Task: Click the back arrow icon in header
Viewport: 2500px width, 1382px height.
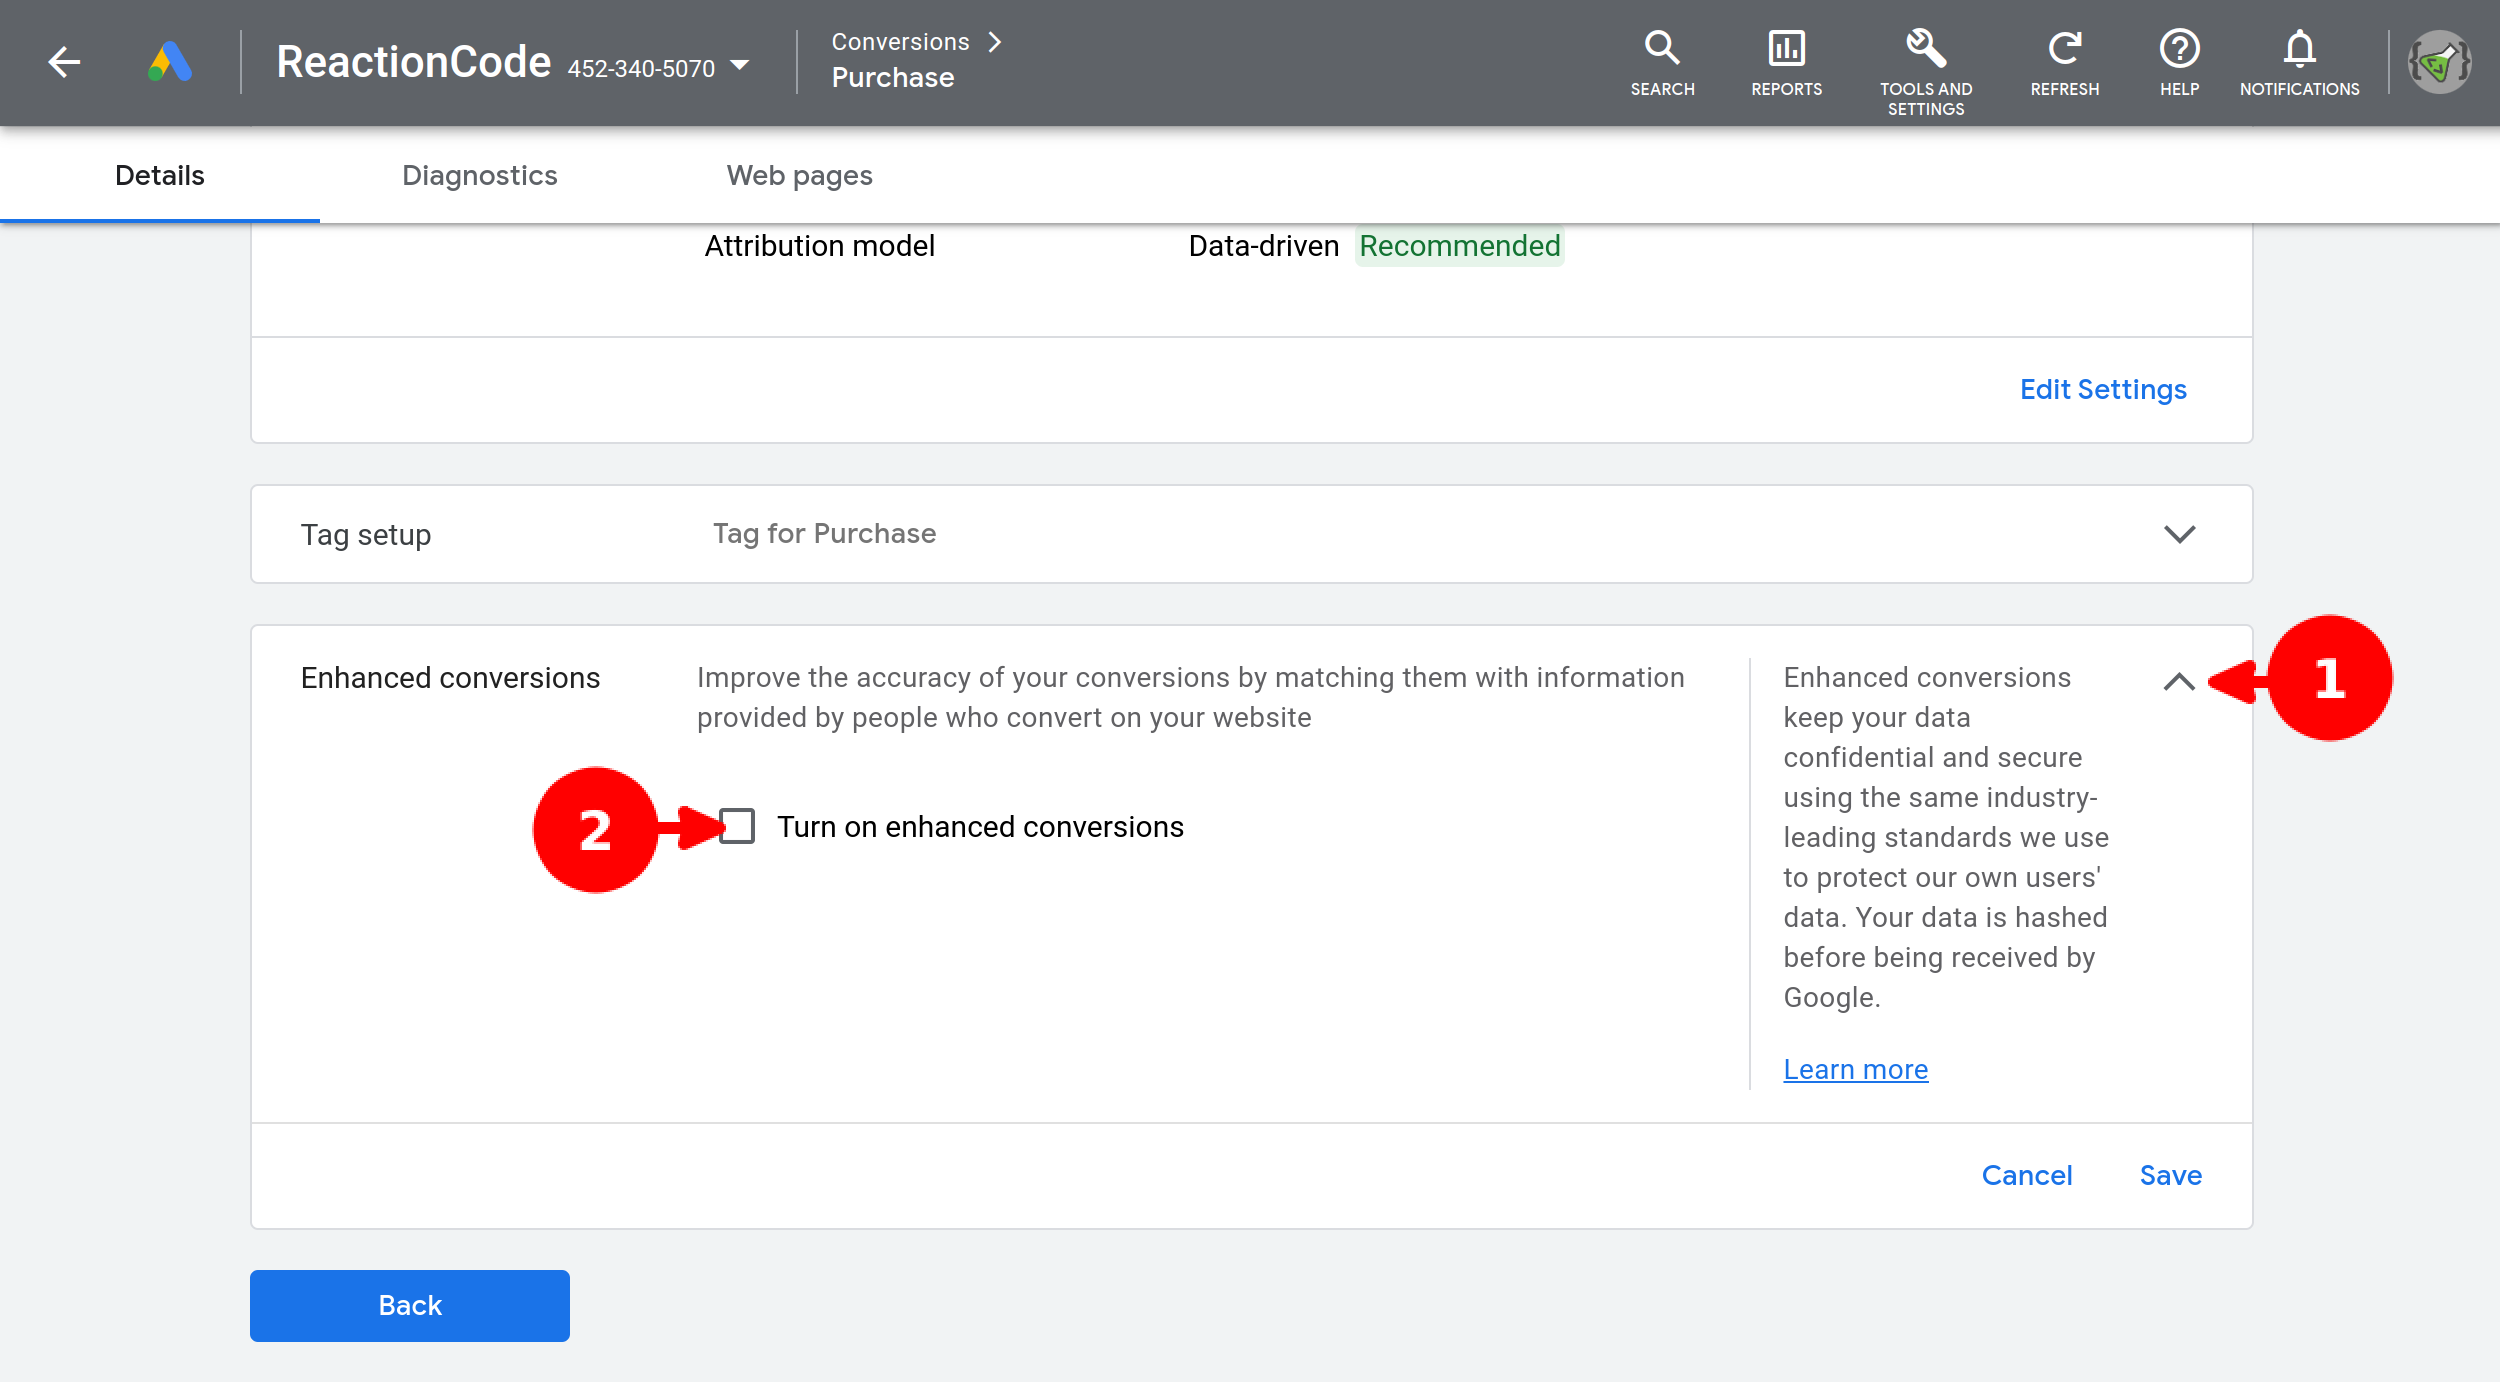Action: pyautogui.click(x=64, y=62)
